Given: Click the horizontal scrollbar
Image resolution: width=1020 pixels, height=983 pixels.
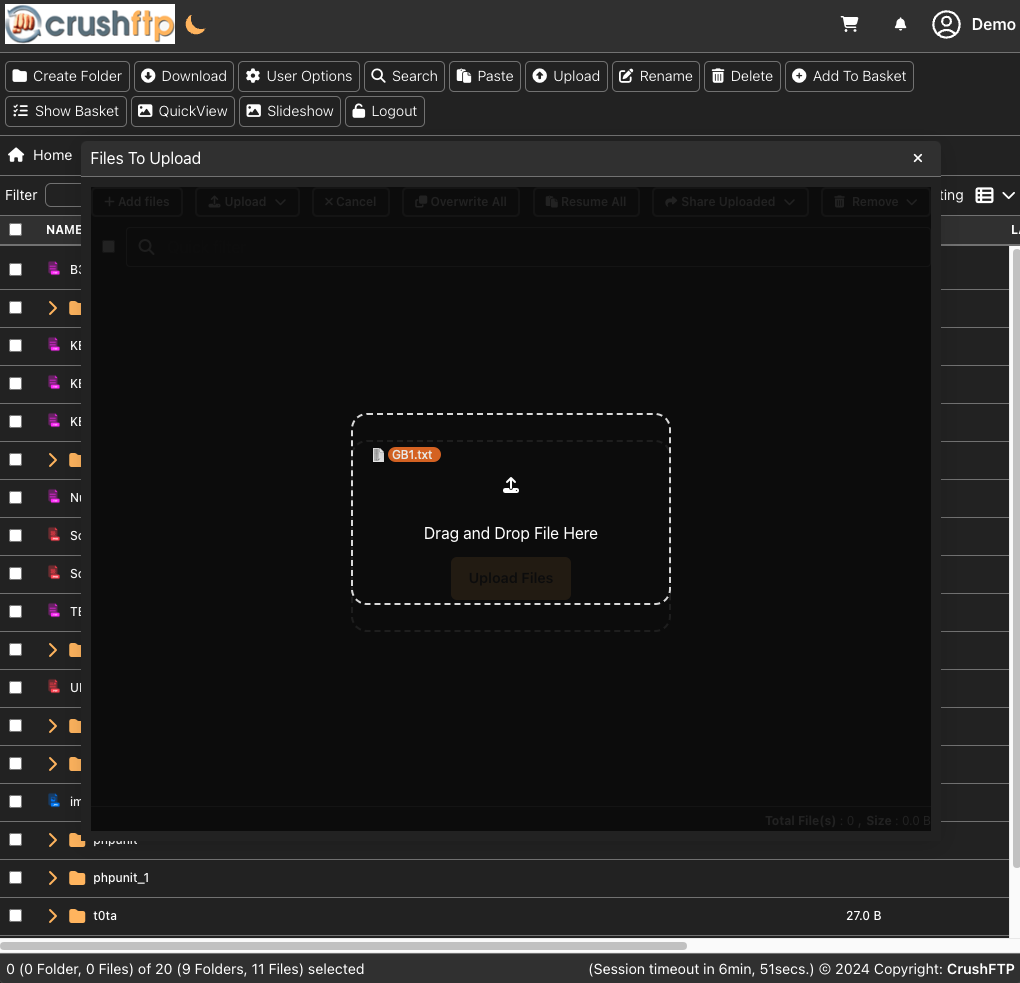Looking at the screenshot, I should tap(343, 945).
